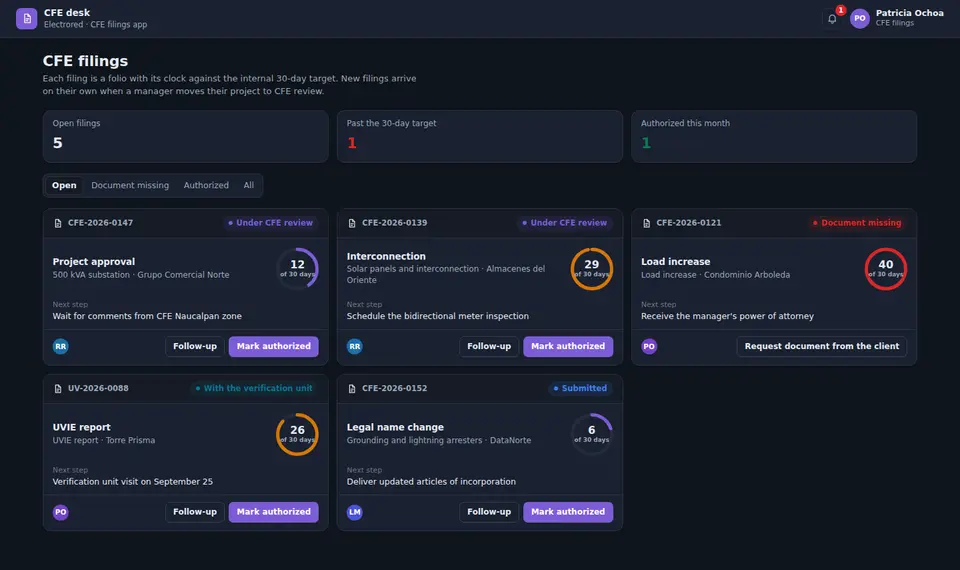
Task: Click Follow-up on Interconnection card
Action: coord(489,347)
